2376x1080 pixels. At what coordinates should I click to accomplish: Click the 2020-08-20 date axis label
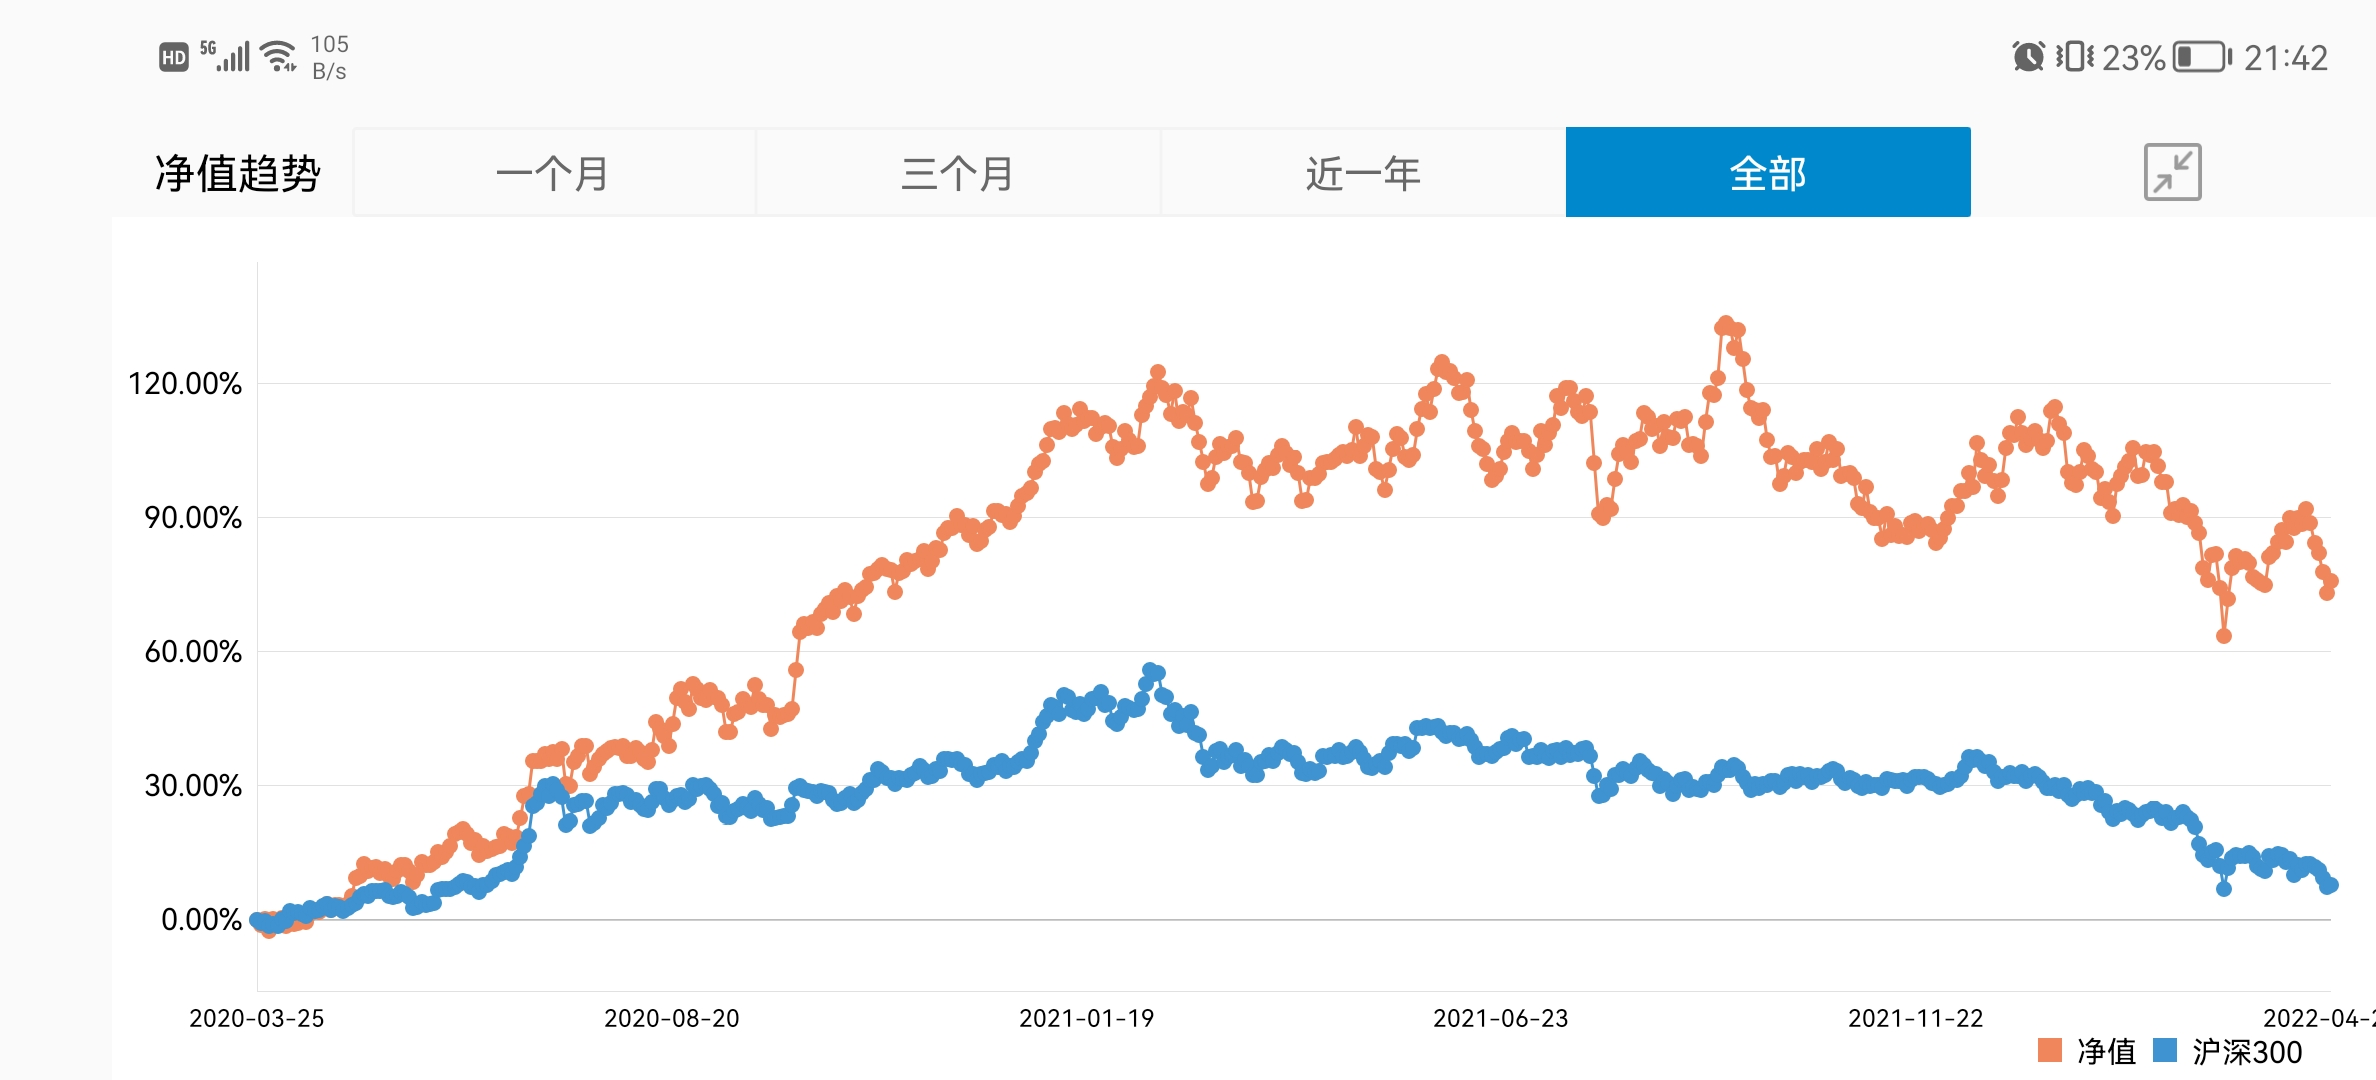(672, 1018)
